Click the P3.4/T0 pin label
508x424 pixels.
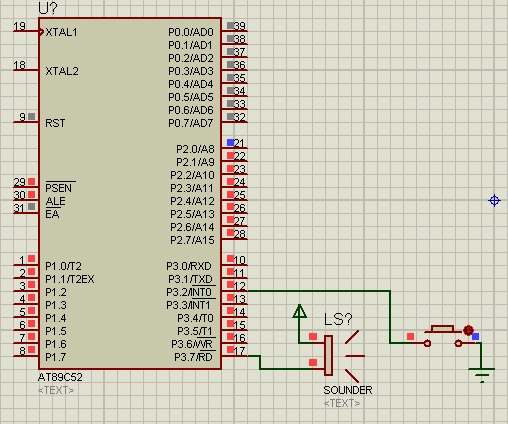[x=195, y=318]
